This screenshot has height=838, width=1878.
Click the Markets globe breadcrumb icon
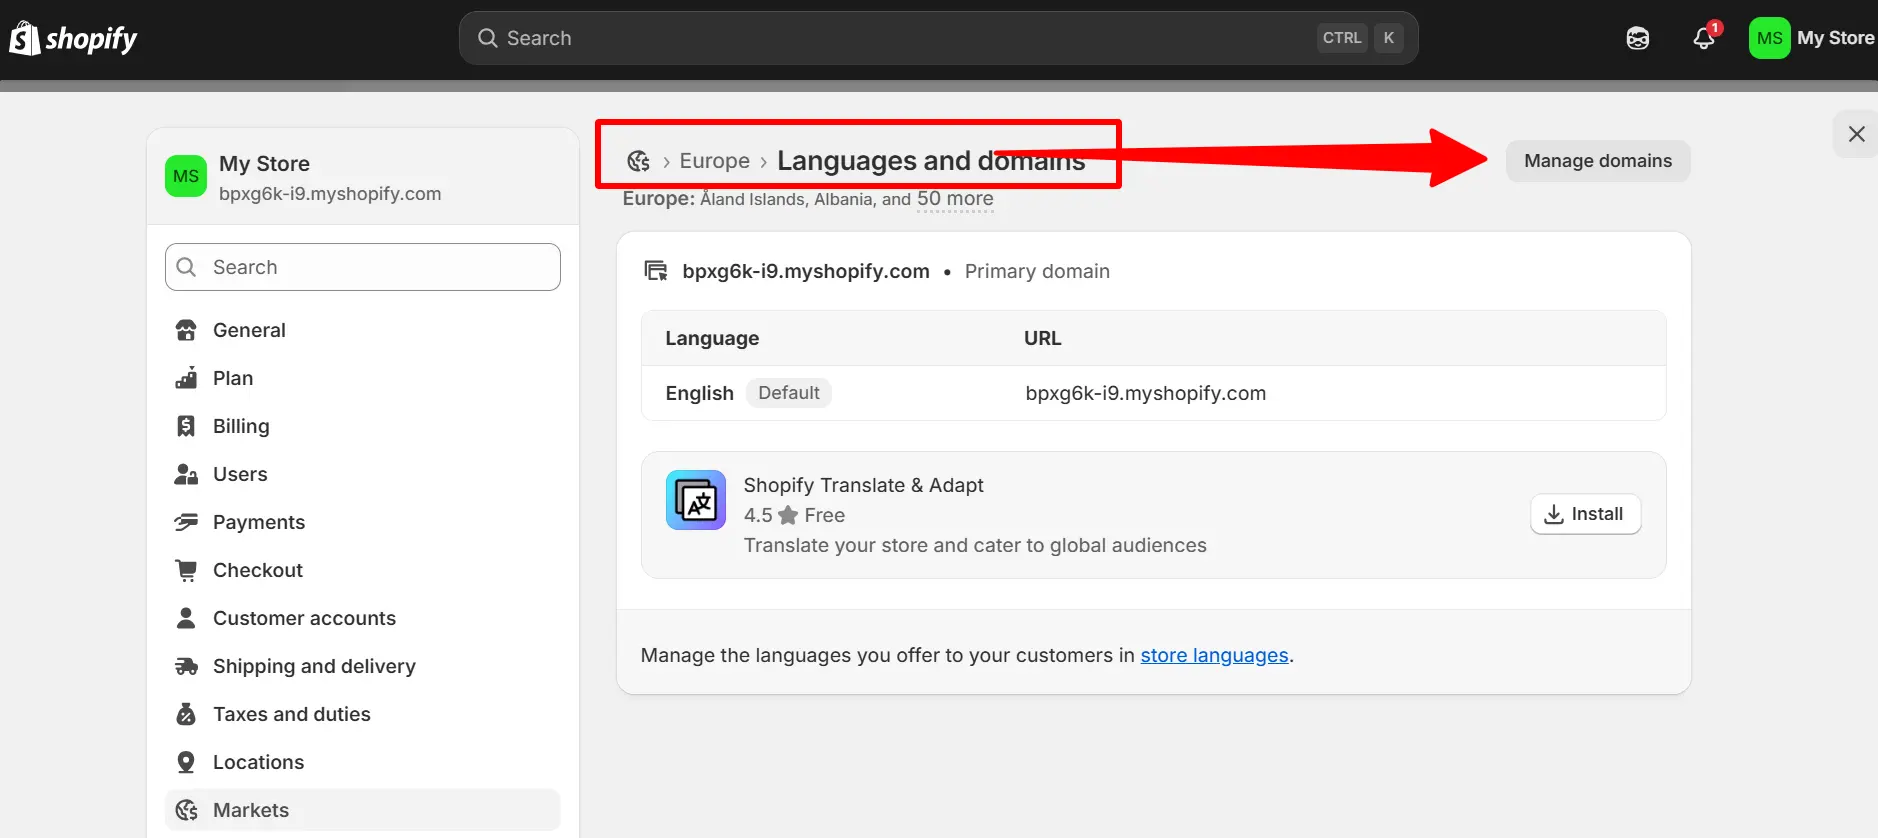[638, 161]
